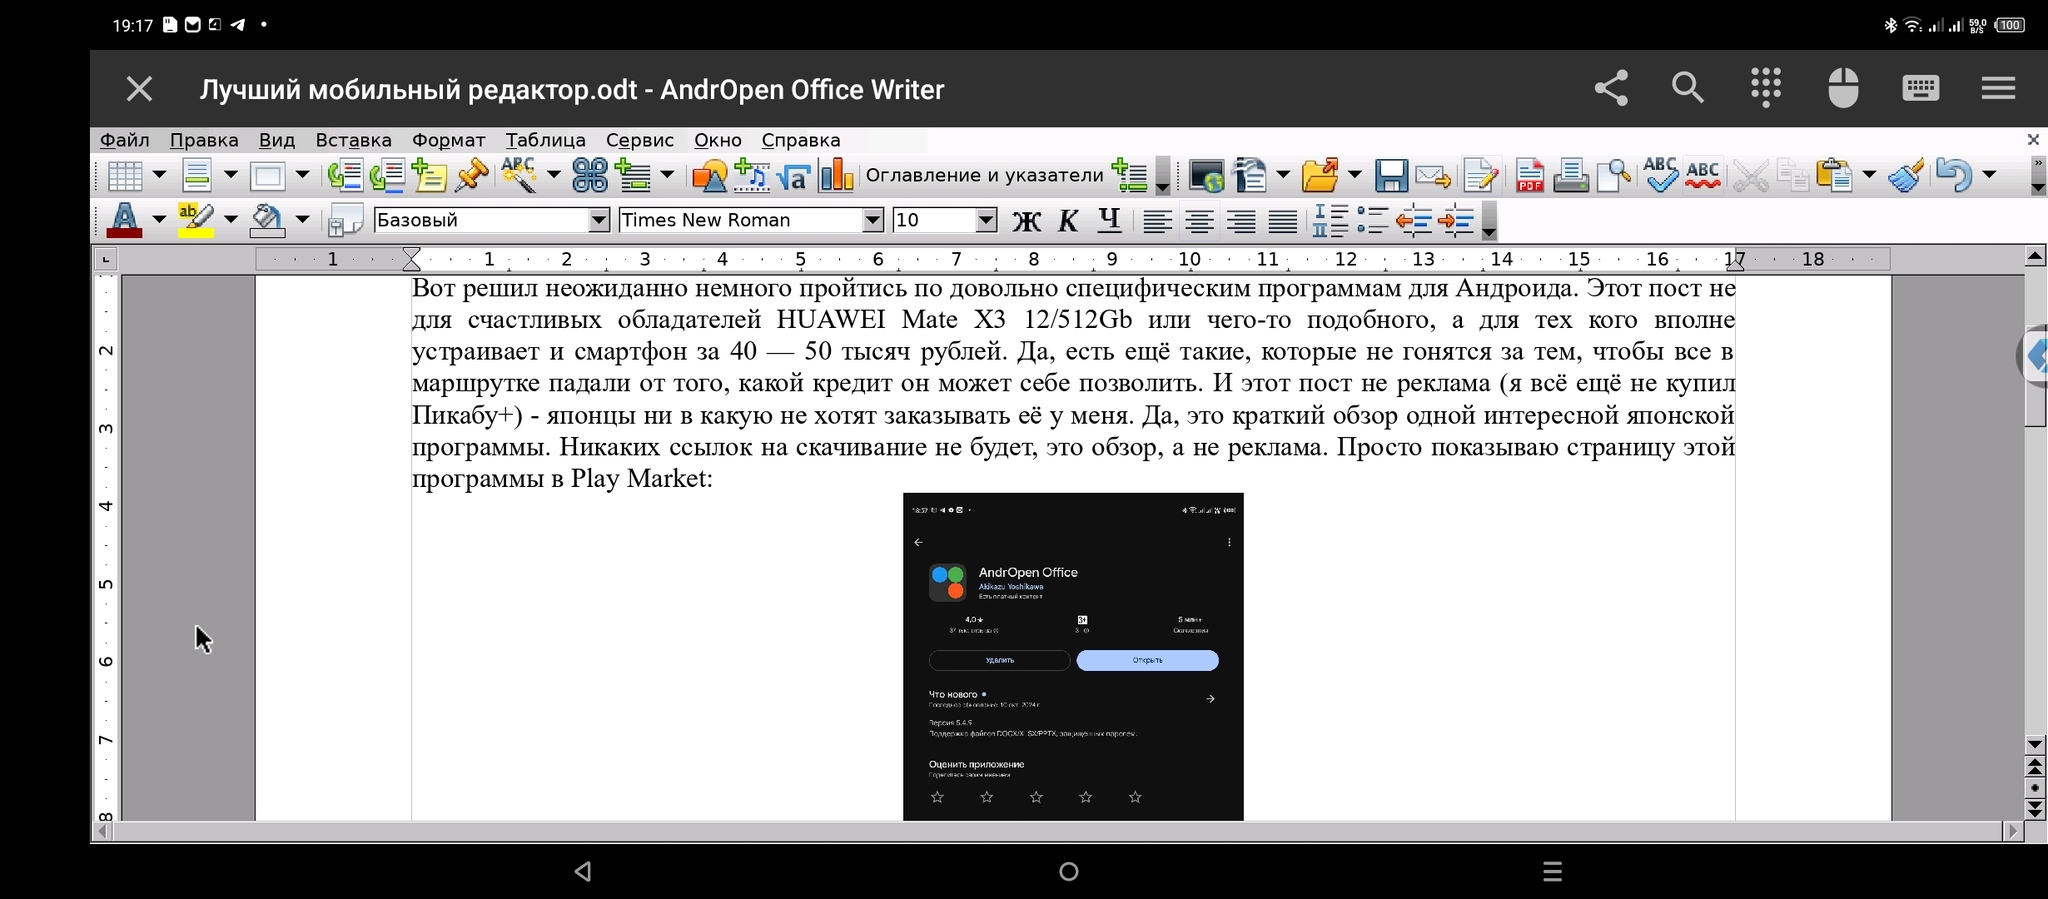Screen dimensions: 2048x899
Task: Insert a table using the table icon
Action: (124, 176)
